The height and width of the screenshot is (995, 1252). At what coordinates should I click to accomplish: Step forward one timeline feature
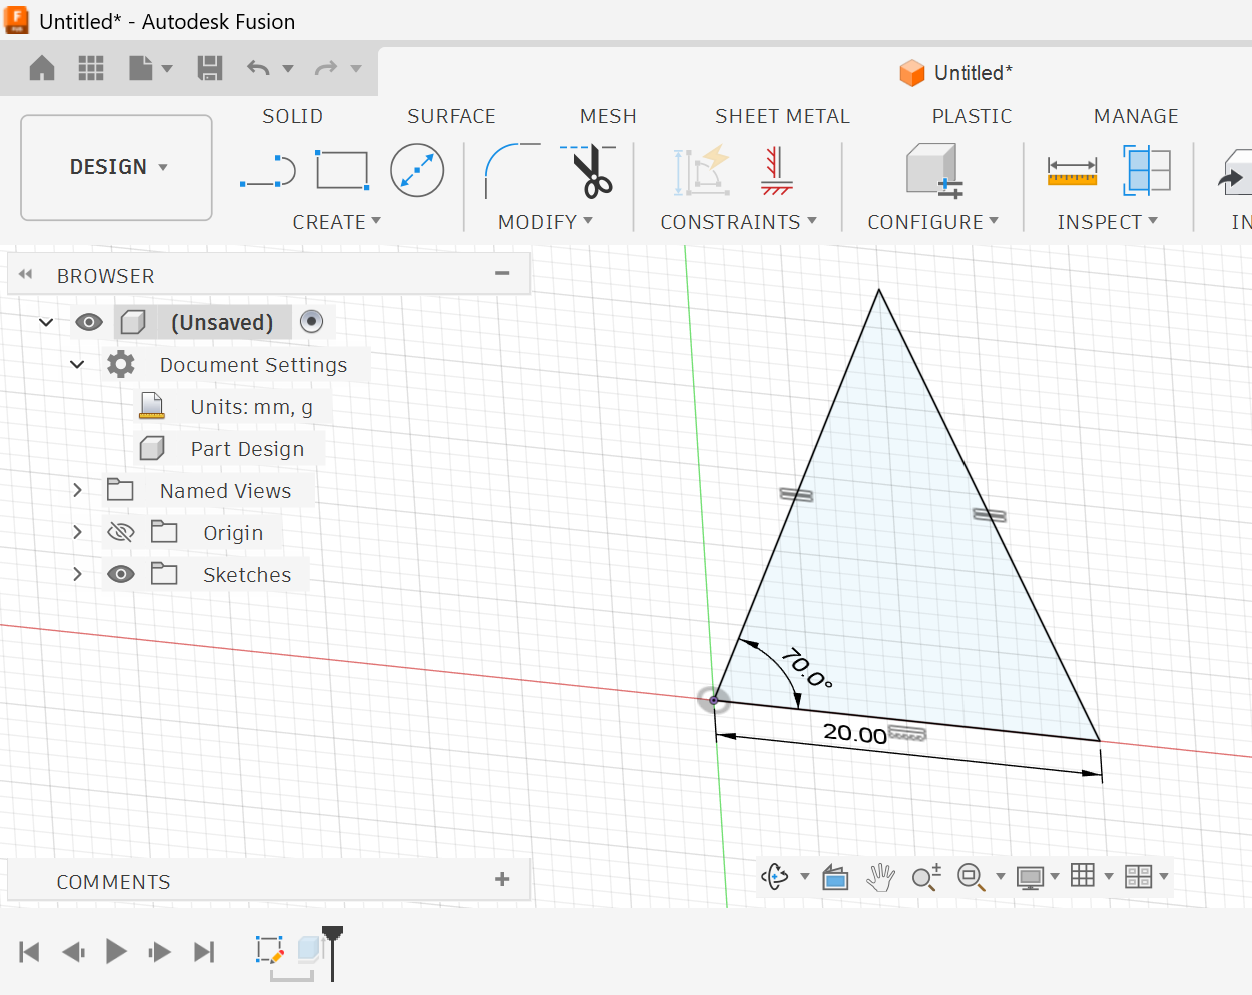159,951
